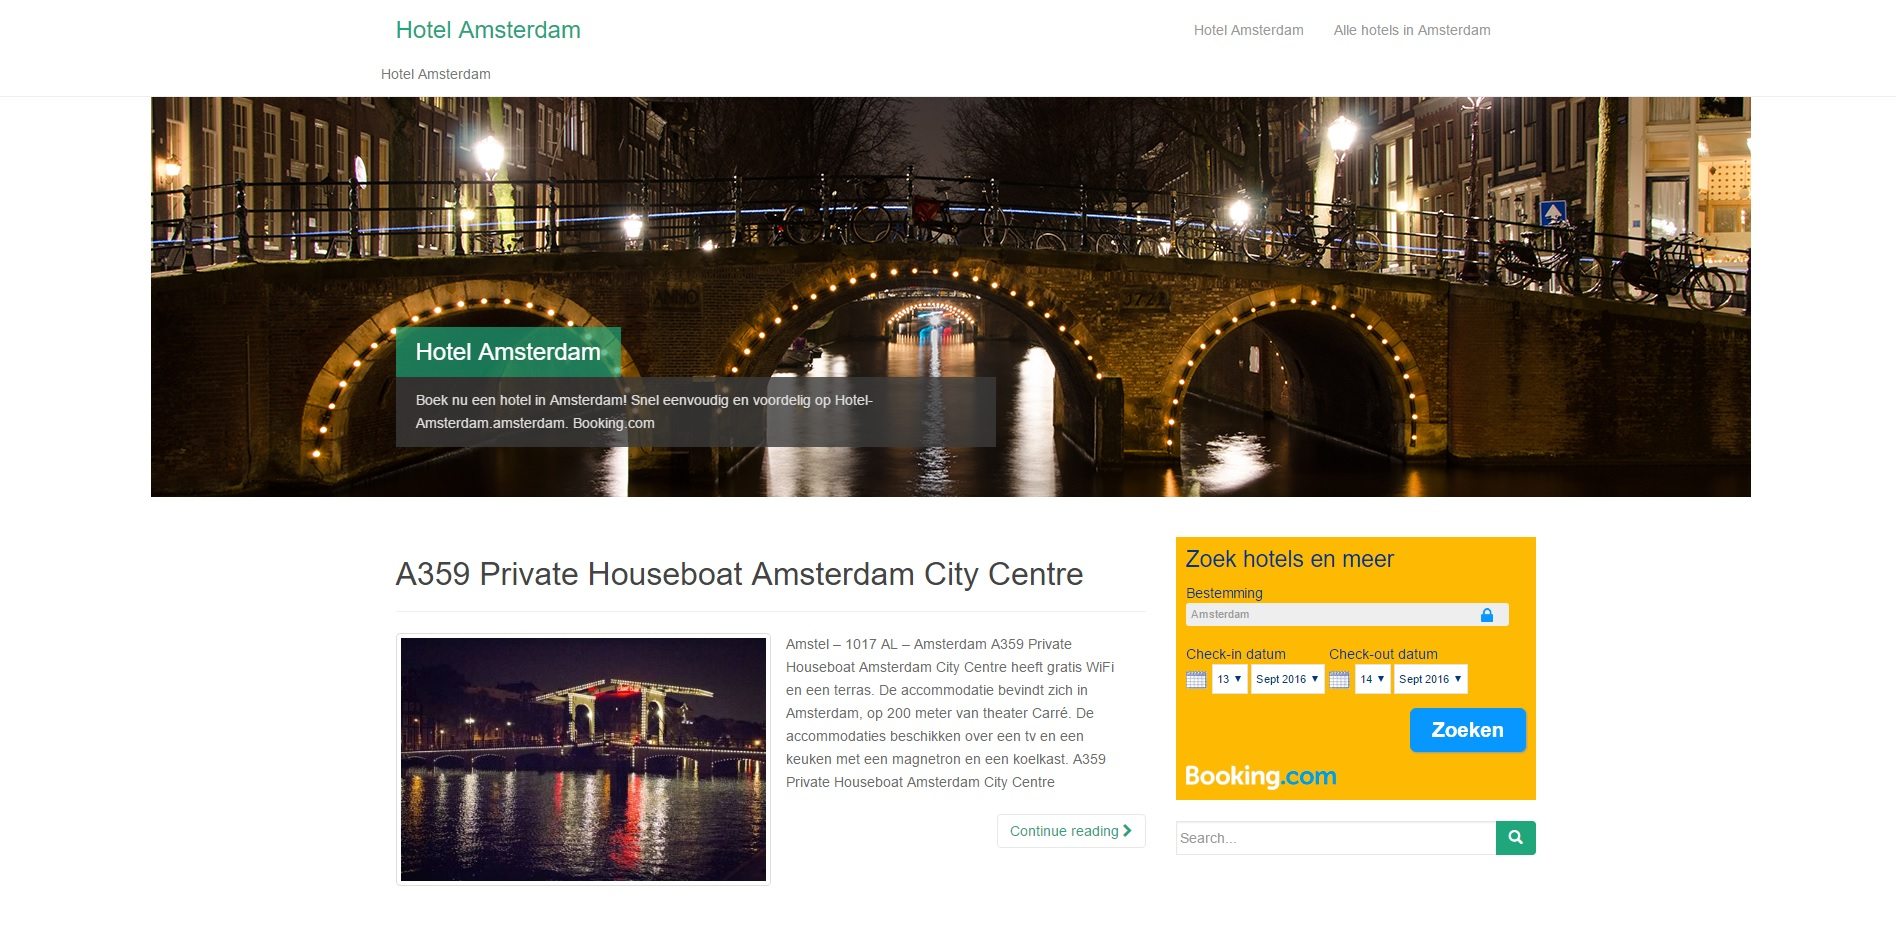Click the Hotel Amsterdam site title
The width and height of the screenshot is (1896, 946).
pyautogui.click(x=488, y=30)
